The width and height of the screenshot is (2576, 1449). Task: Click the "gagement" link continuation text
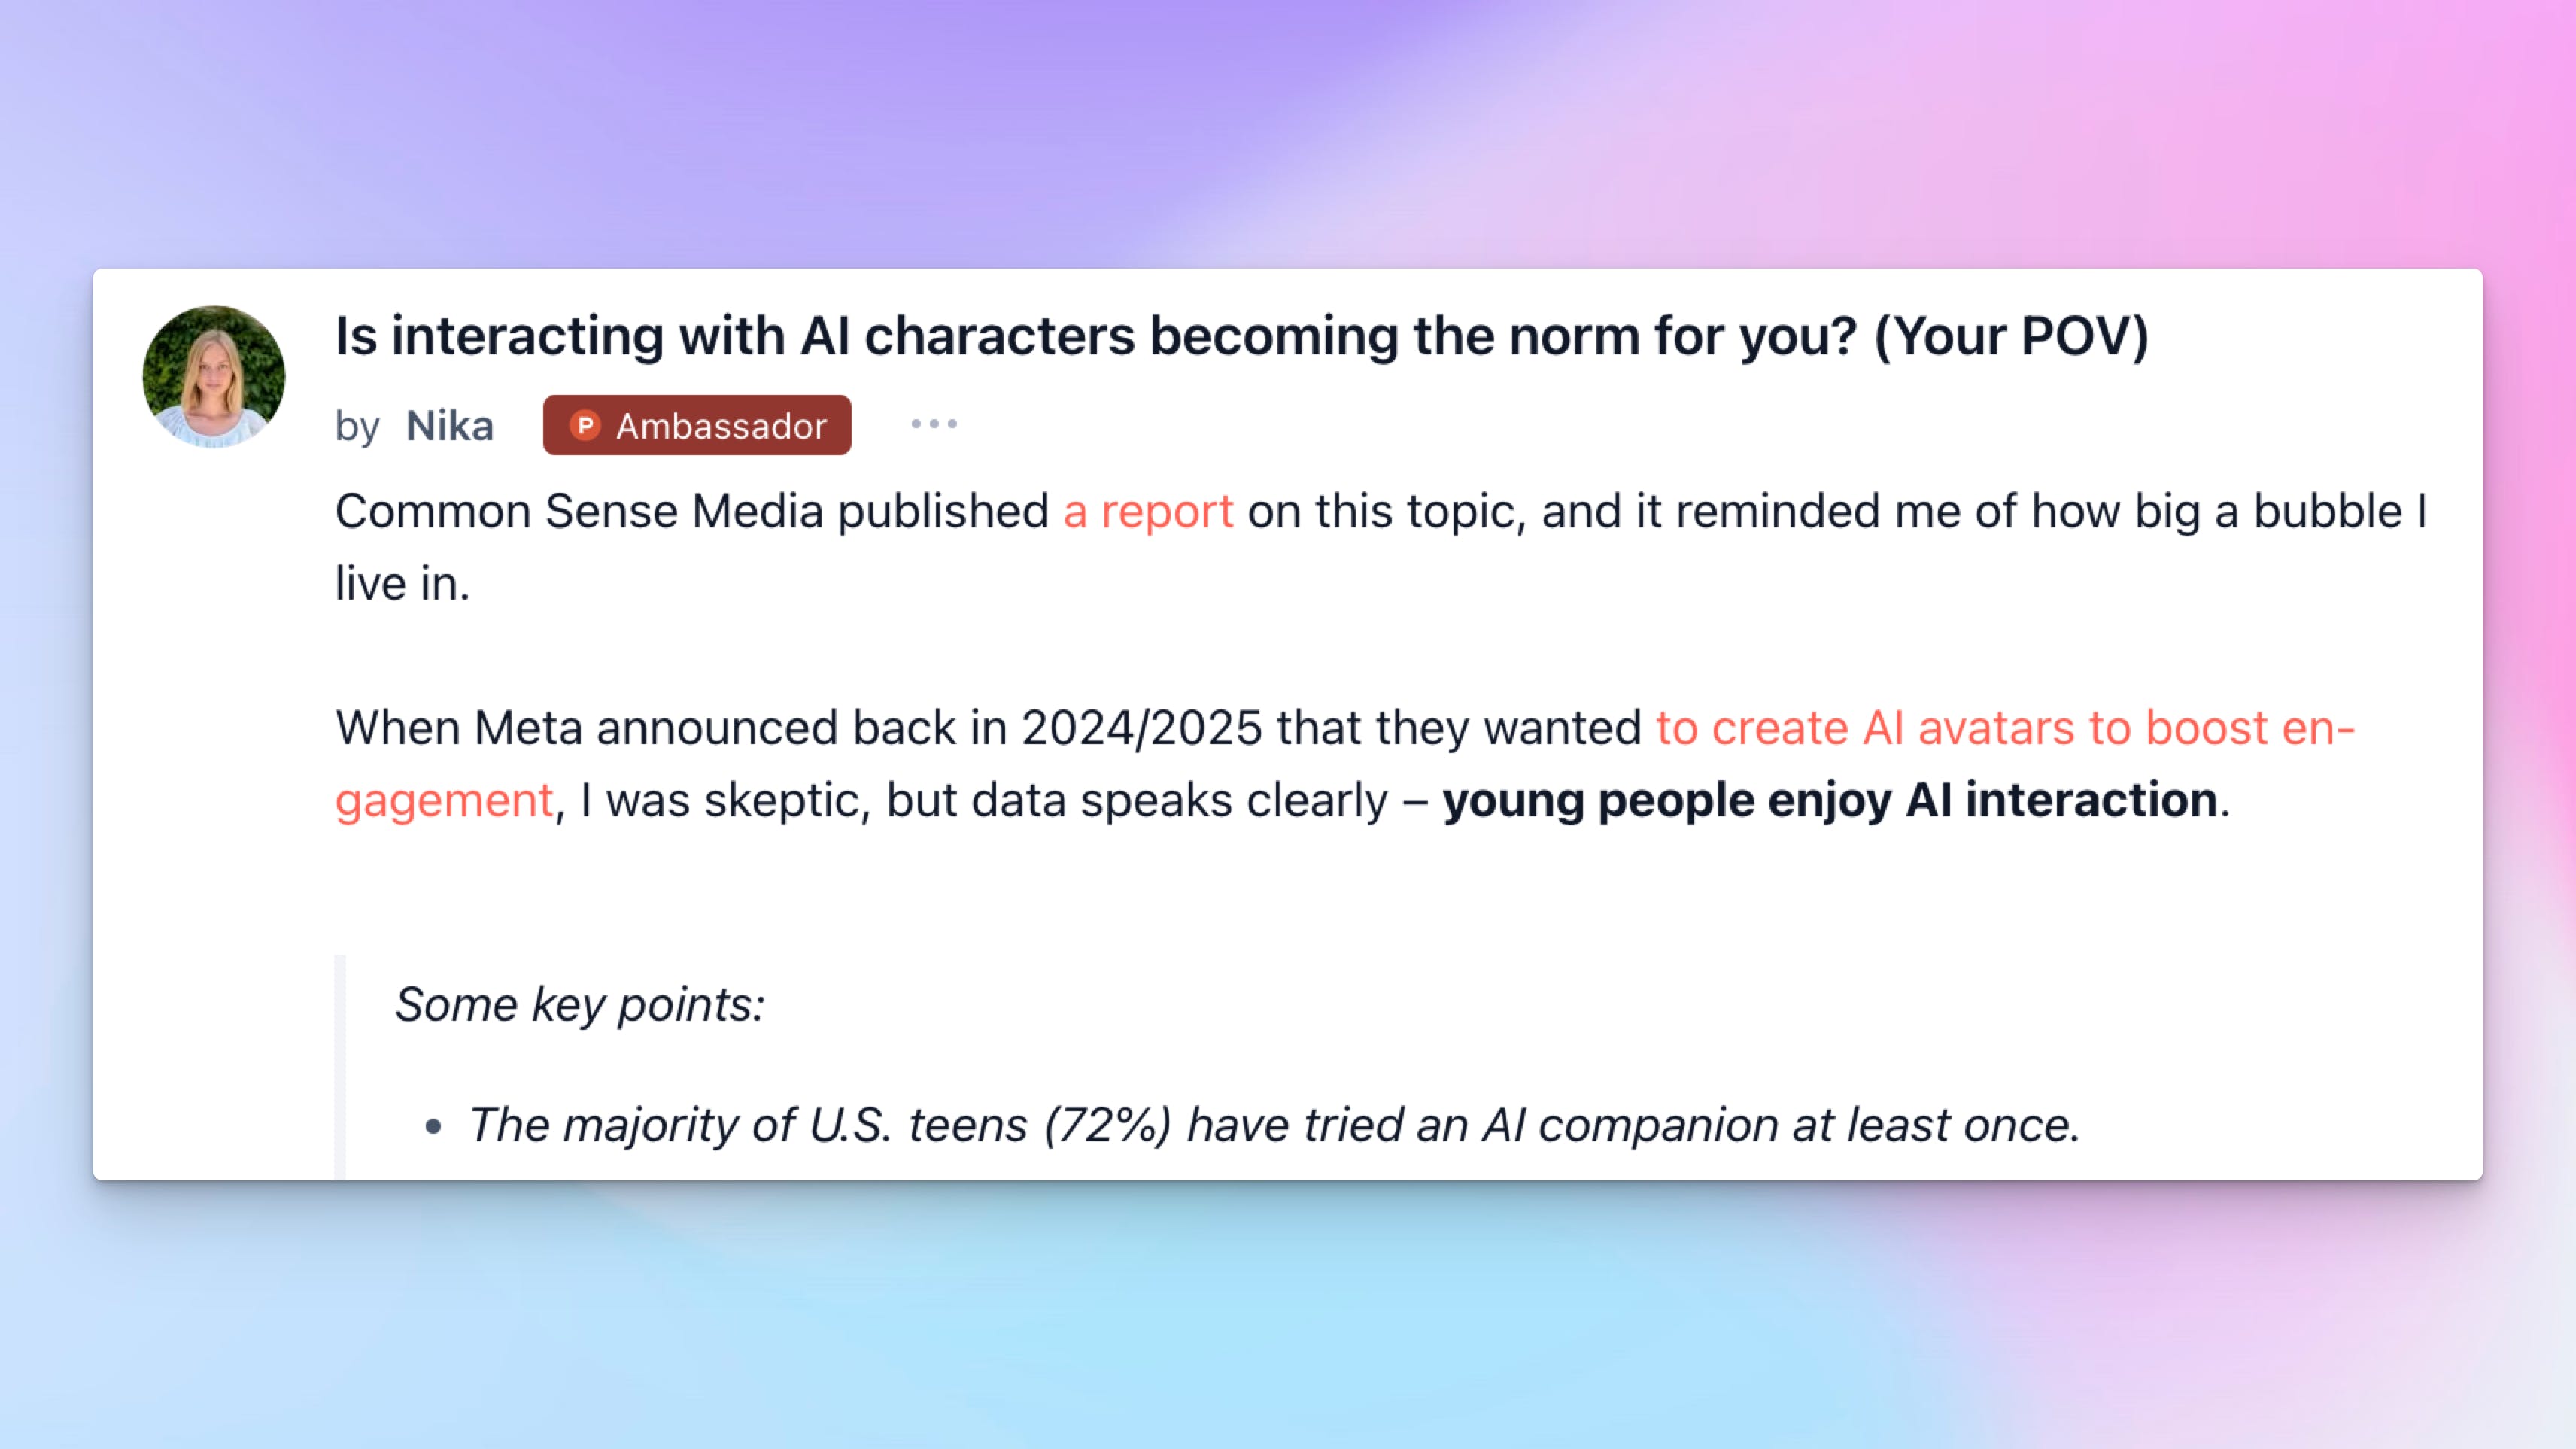[444, 801]
